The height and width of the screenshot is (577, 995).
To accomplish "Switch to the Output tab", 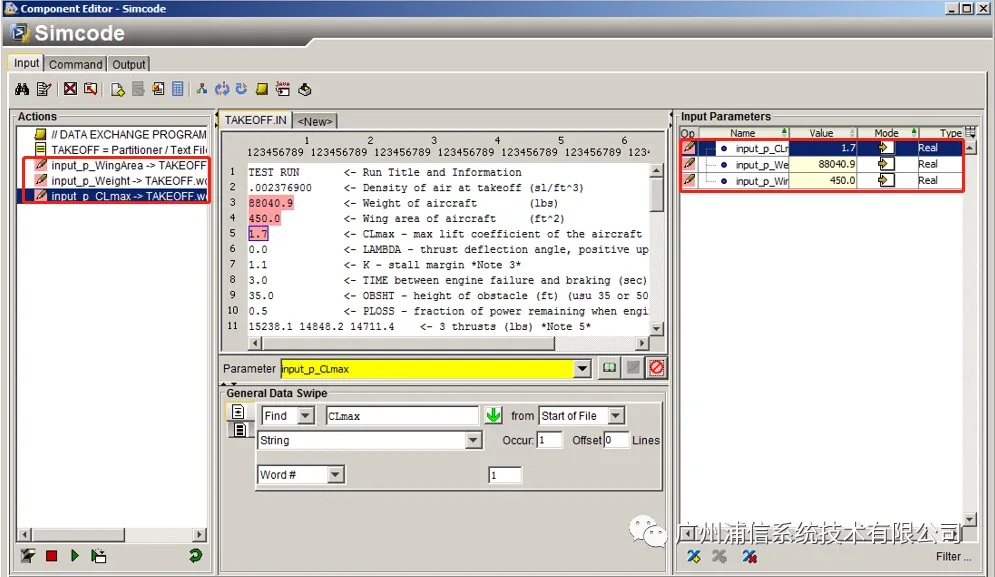I will click(x=129, y=64).
